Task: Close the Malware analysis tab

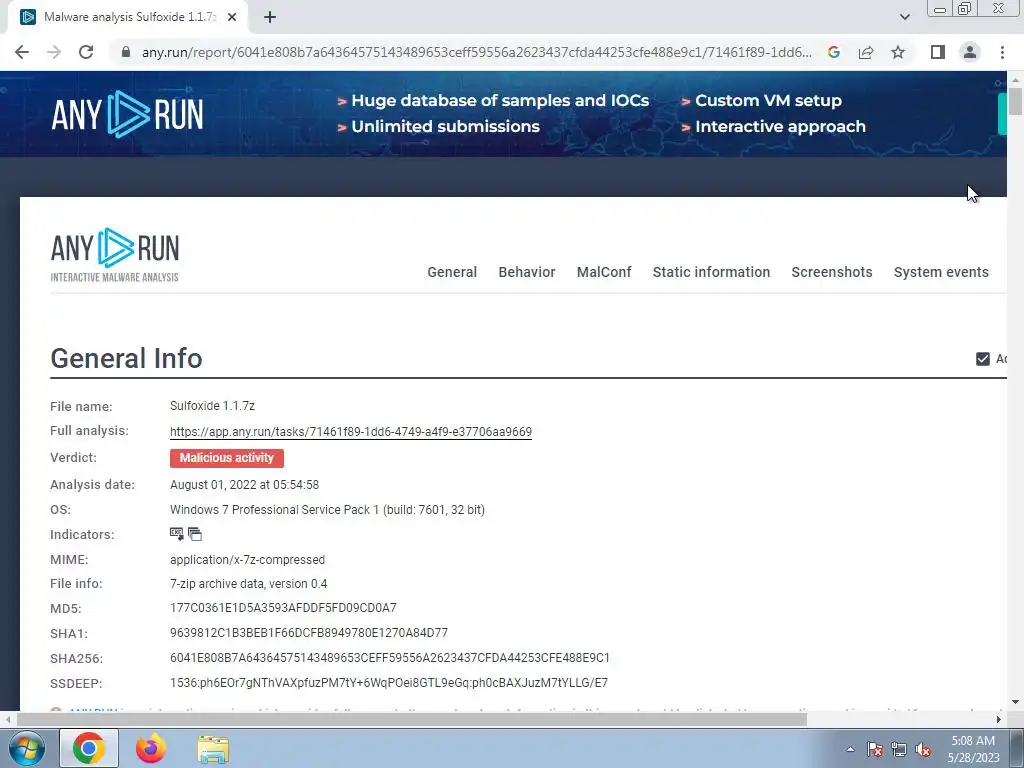Action: (x=232, y=17)
